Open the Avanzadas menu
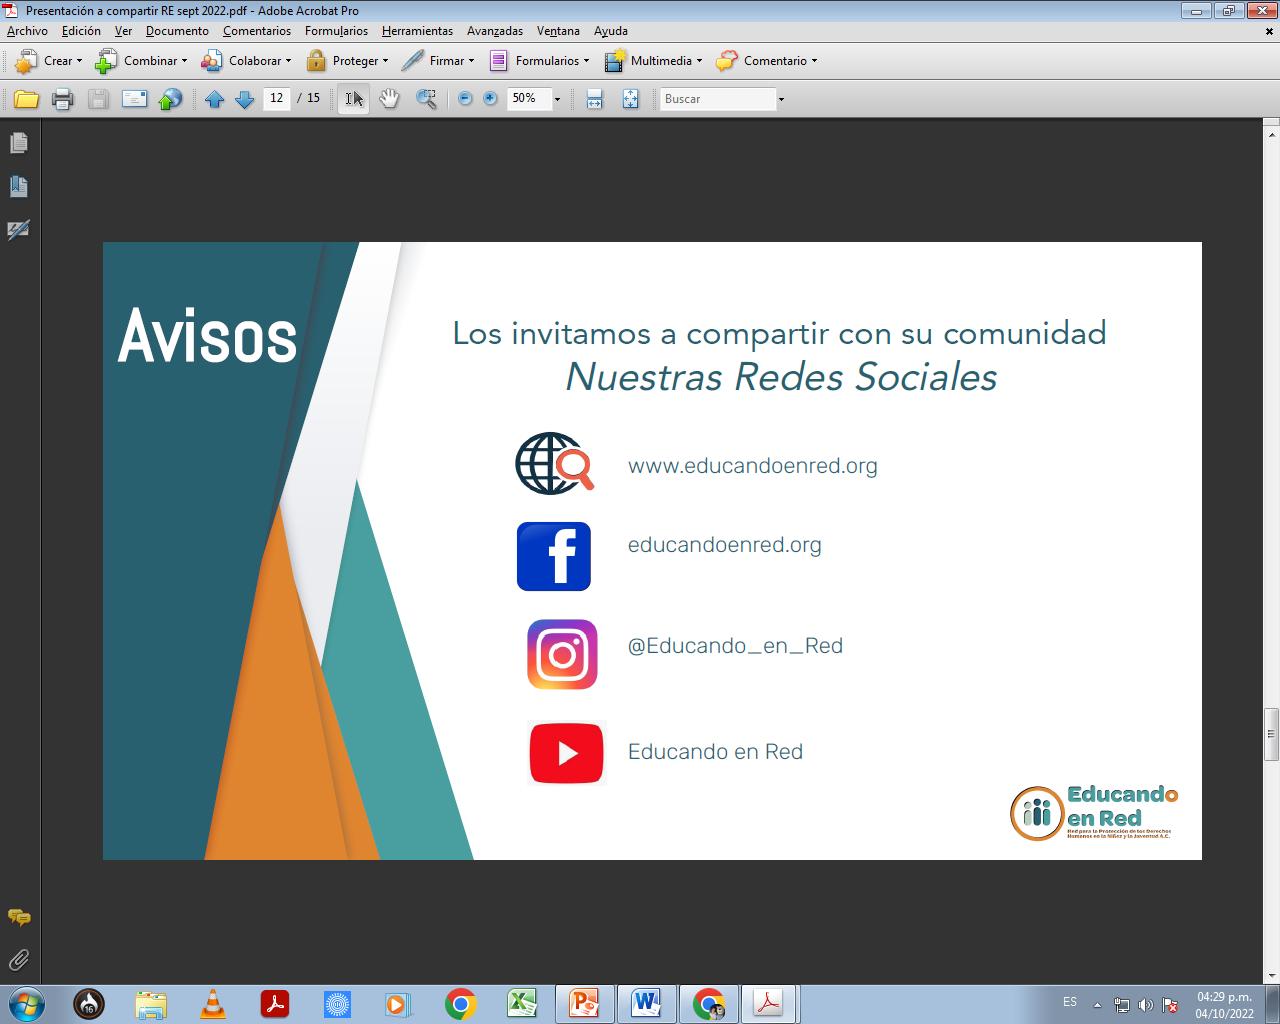Viewport: 1280px width, 1024px height. click(495, 31)
